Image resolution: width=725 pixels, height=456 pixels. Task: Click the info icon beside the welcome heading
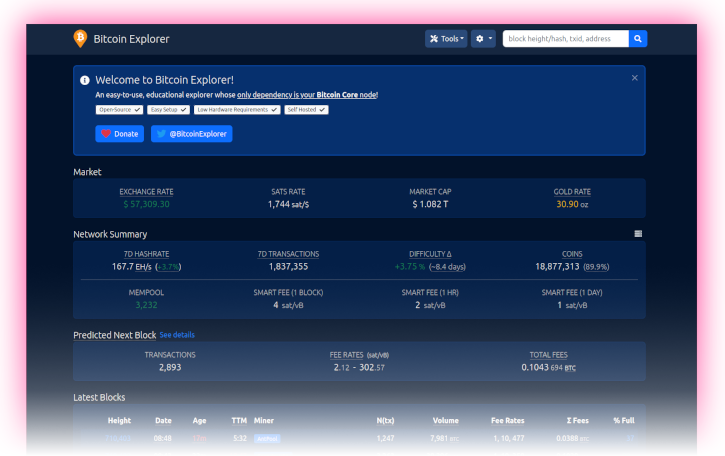[x=85, y=80]
